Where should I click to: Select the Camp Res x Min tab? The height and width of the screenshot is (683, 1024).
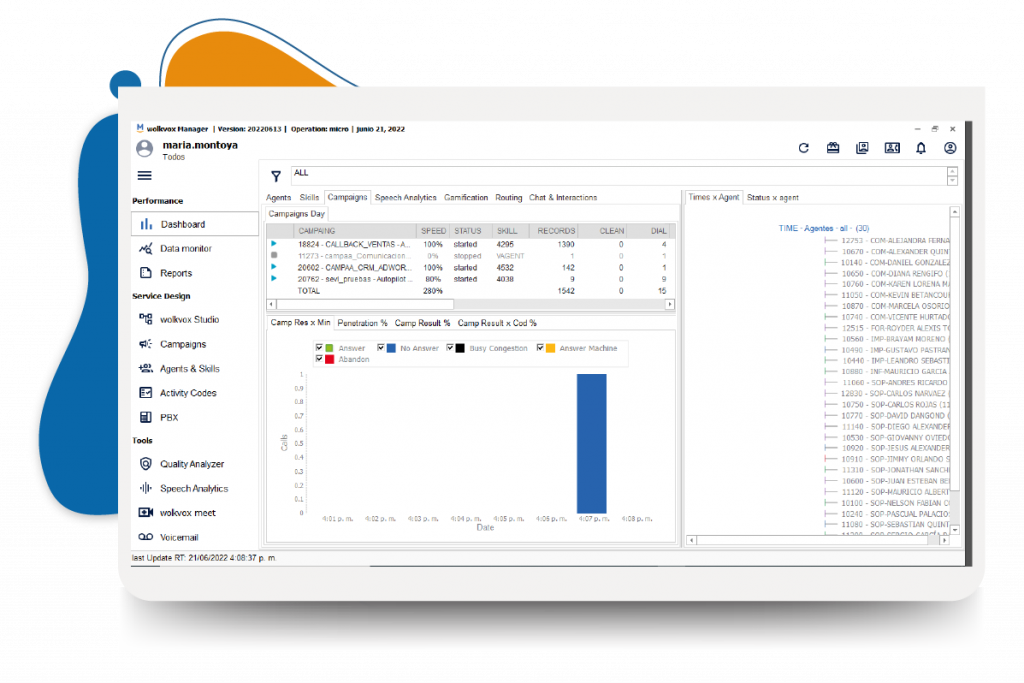pyautogui.click(x=300, y=323)
